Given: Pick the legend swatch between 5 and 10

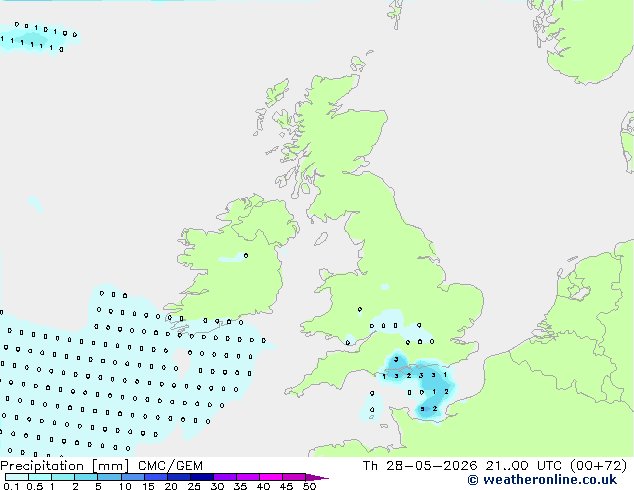Looking at the screenshot, I should pyautogui.click(x=109, y=477).
